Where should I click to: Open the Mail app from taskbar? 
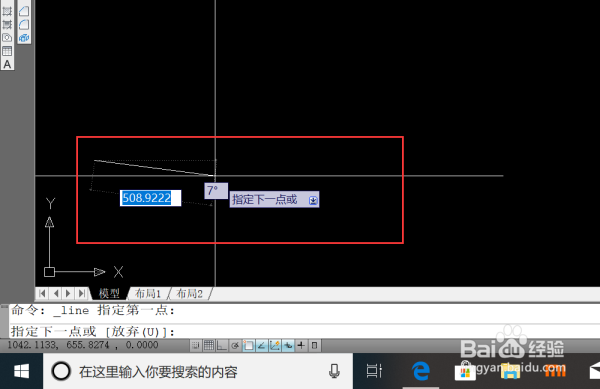(x=595, y=371)
